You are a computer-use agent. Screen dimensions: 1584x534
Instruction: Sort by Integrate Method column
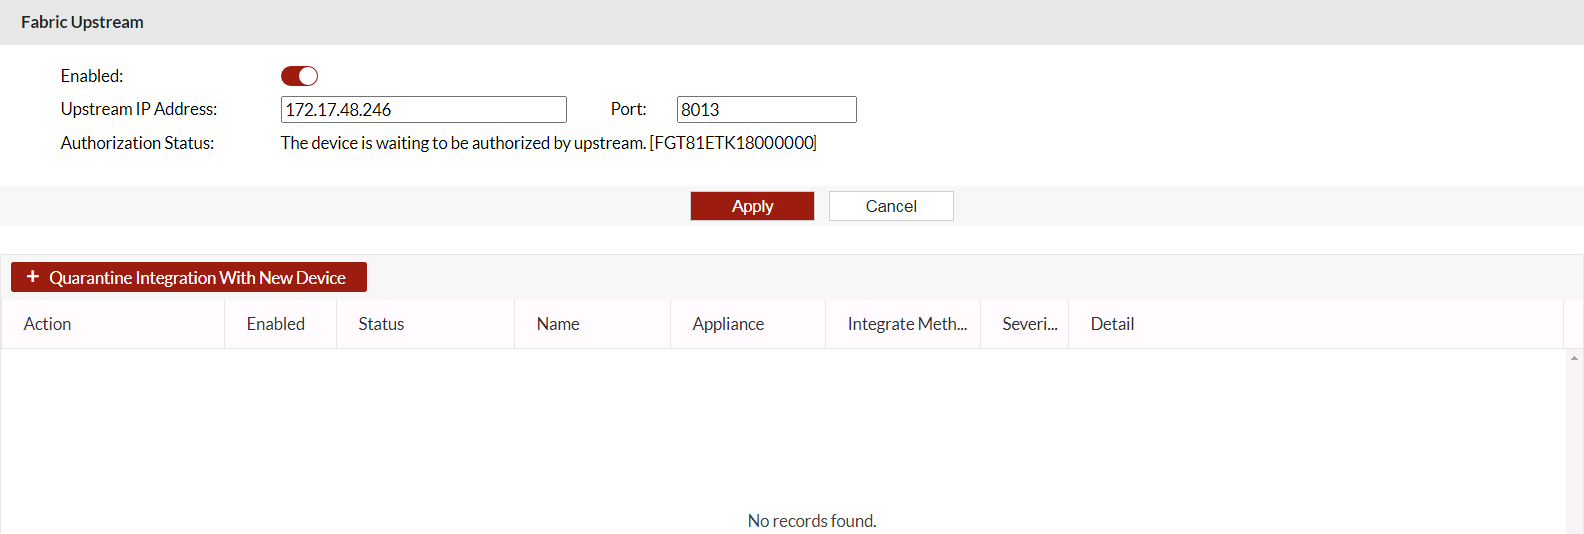tap(907, 324)
